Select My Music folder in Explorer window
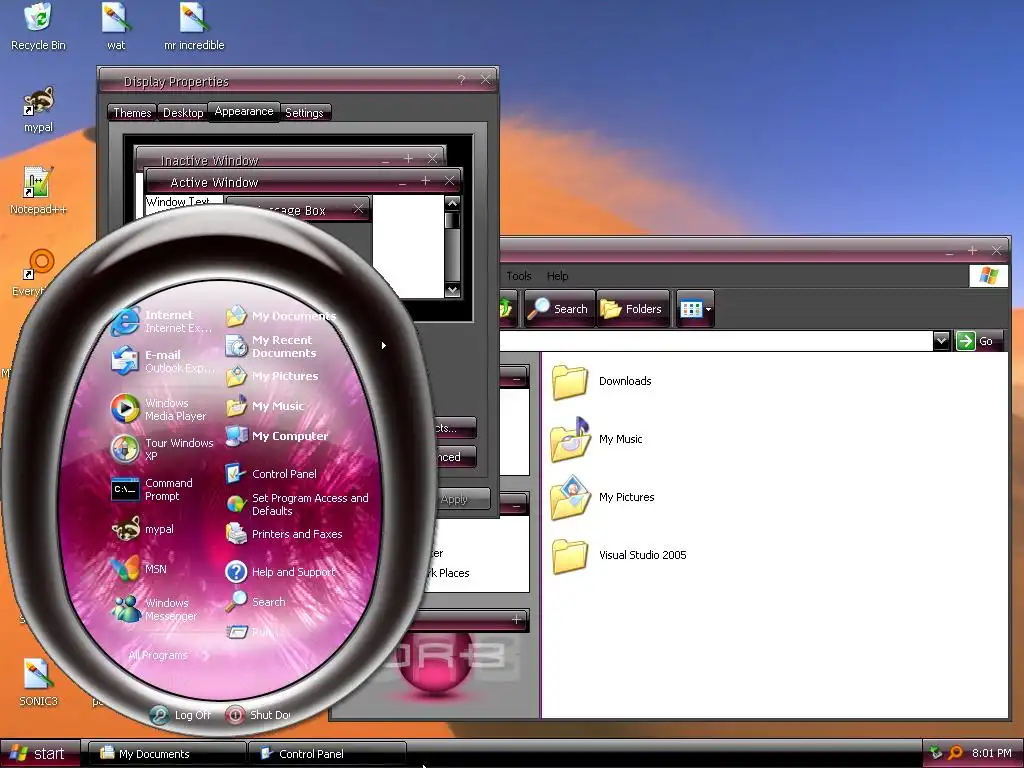Screen dimensions: 1024x768 [x=596, y=439]
